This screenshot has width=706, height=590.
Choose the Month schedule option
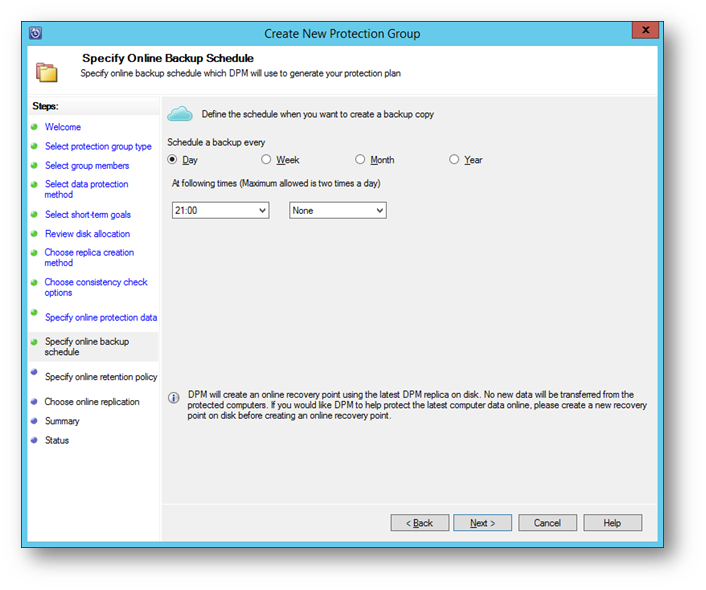click(x=360, y=159)
